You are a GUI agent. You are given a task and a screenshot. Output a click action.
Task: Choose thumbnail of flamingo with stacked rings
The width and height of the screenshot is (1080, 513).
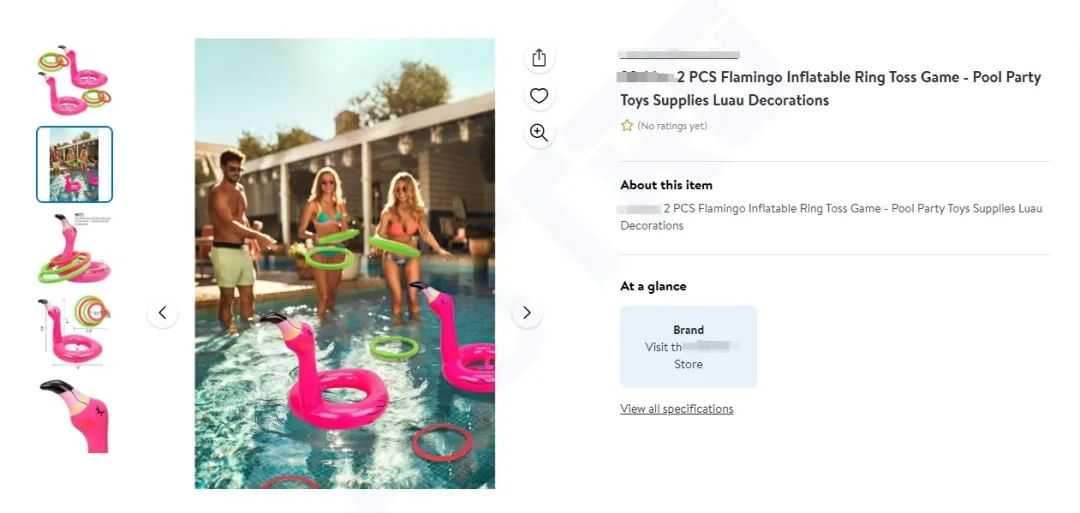coord(74,249)
